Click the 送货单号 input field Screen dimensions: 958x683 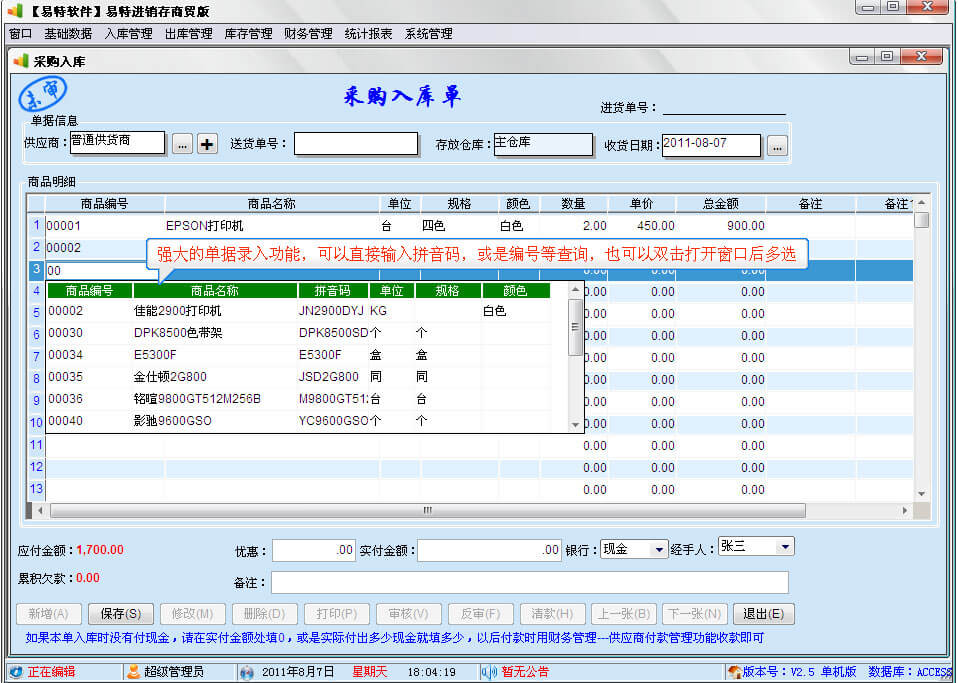pos(356,144)
